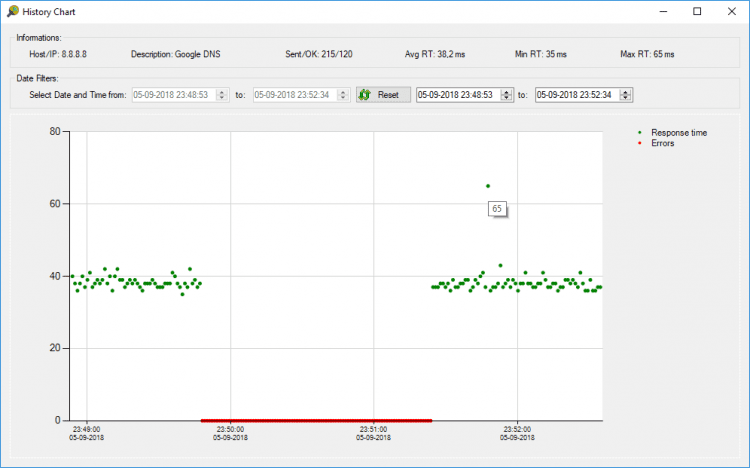
Task: Click the active start date field 23:48:53
Action: click(457, 95)
